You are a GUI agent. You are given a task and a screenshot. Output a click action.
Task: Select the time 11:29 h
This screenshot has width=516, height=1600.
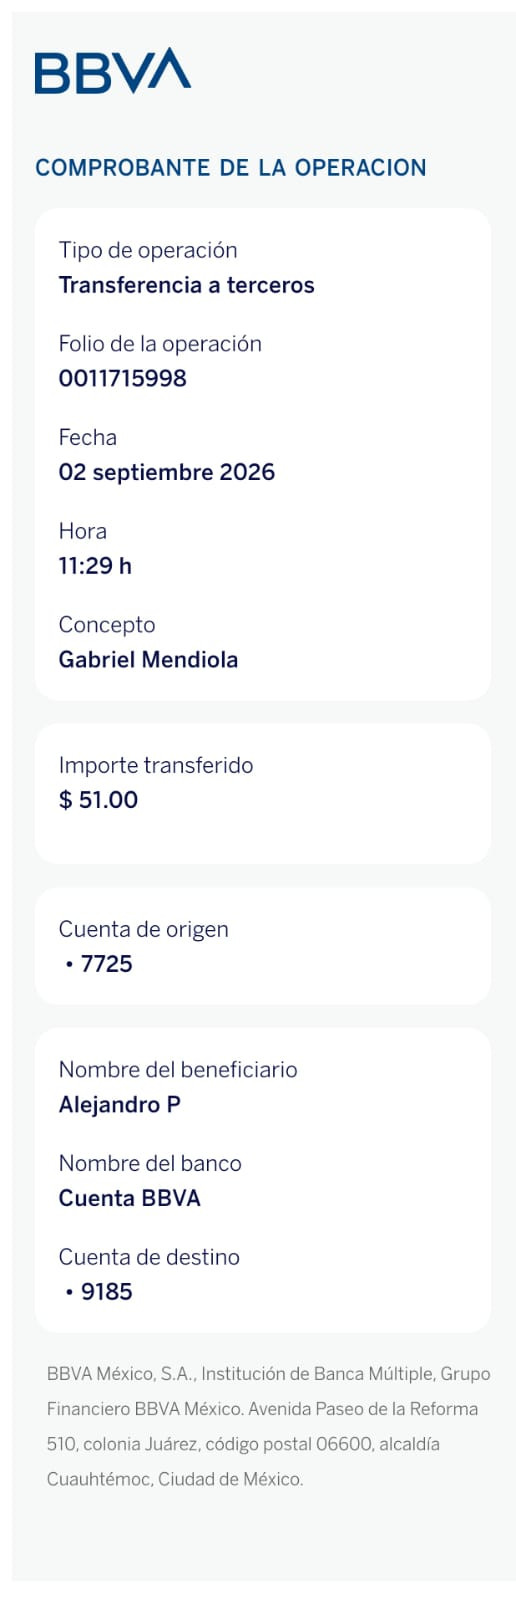pos(95,566)
